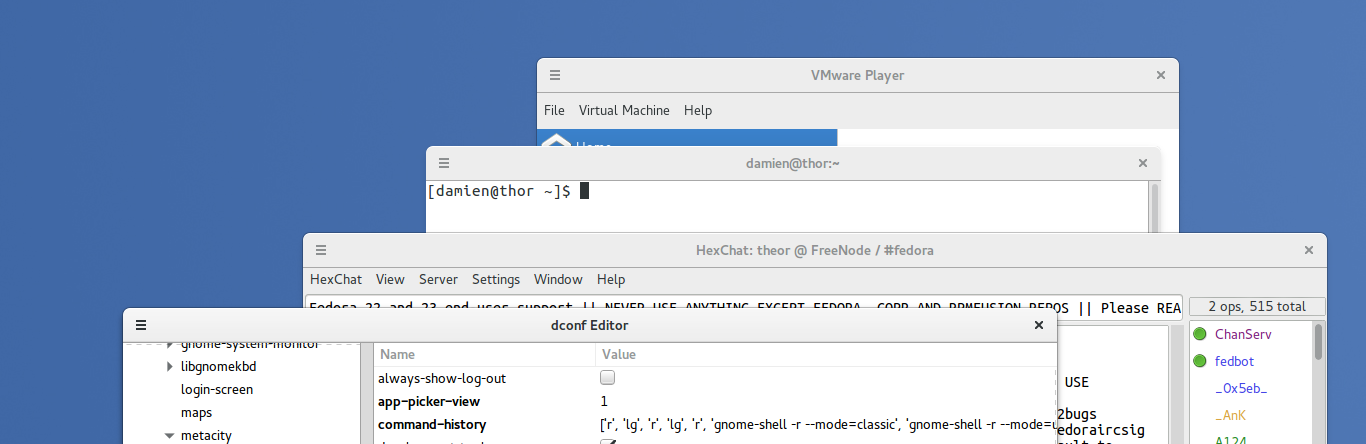This screenshot has width=1366, height=444.
Task: Open the Window menu in HexChat
Action: point(558,279)
